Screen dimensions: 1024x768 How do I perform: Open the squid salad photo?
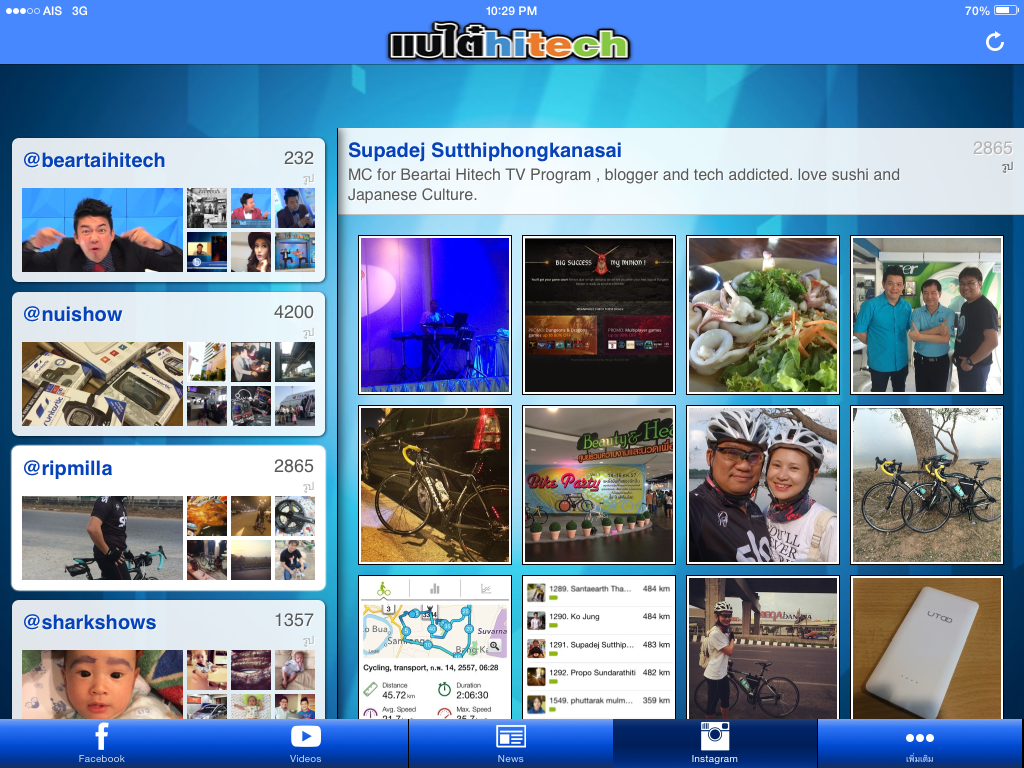pyautogui.click(x=763, y=315)
